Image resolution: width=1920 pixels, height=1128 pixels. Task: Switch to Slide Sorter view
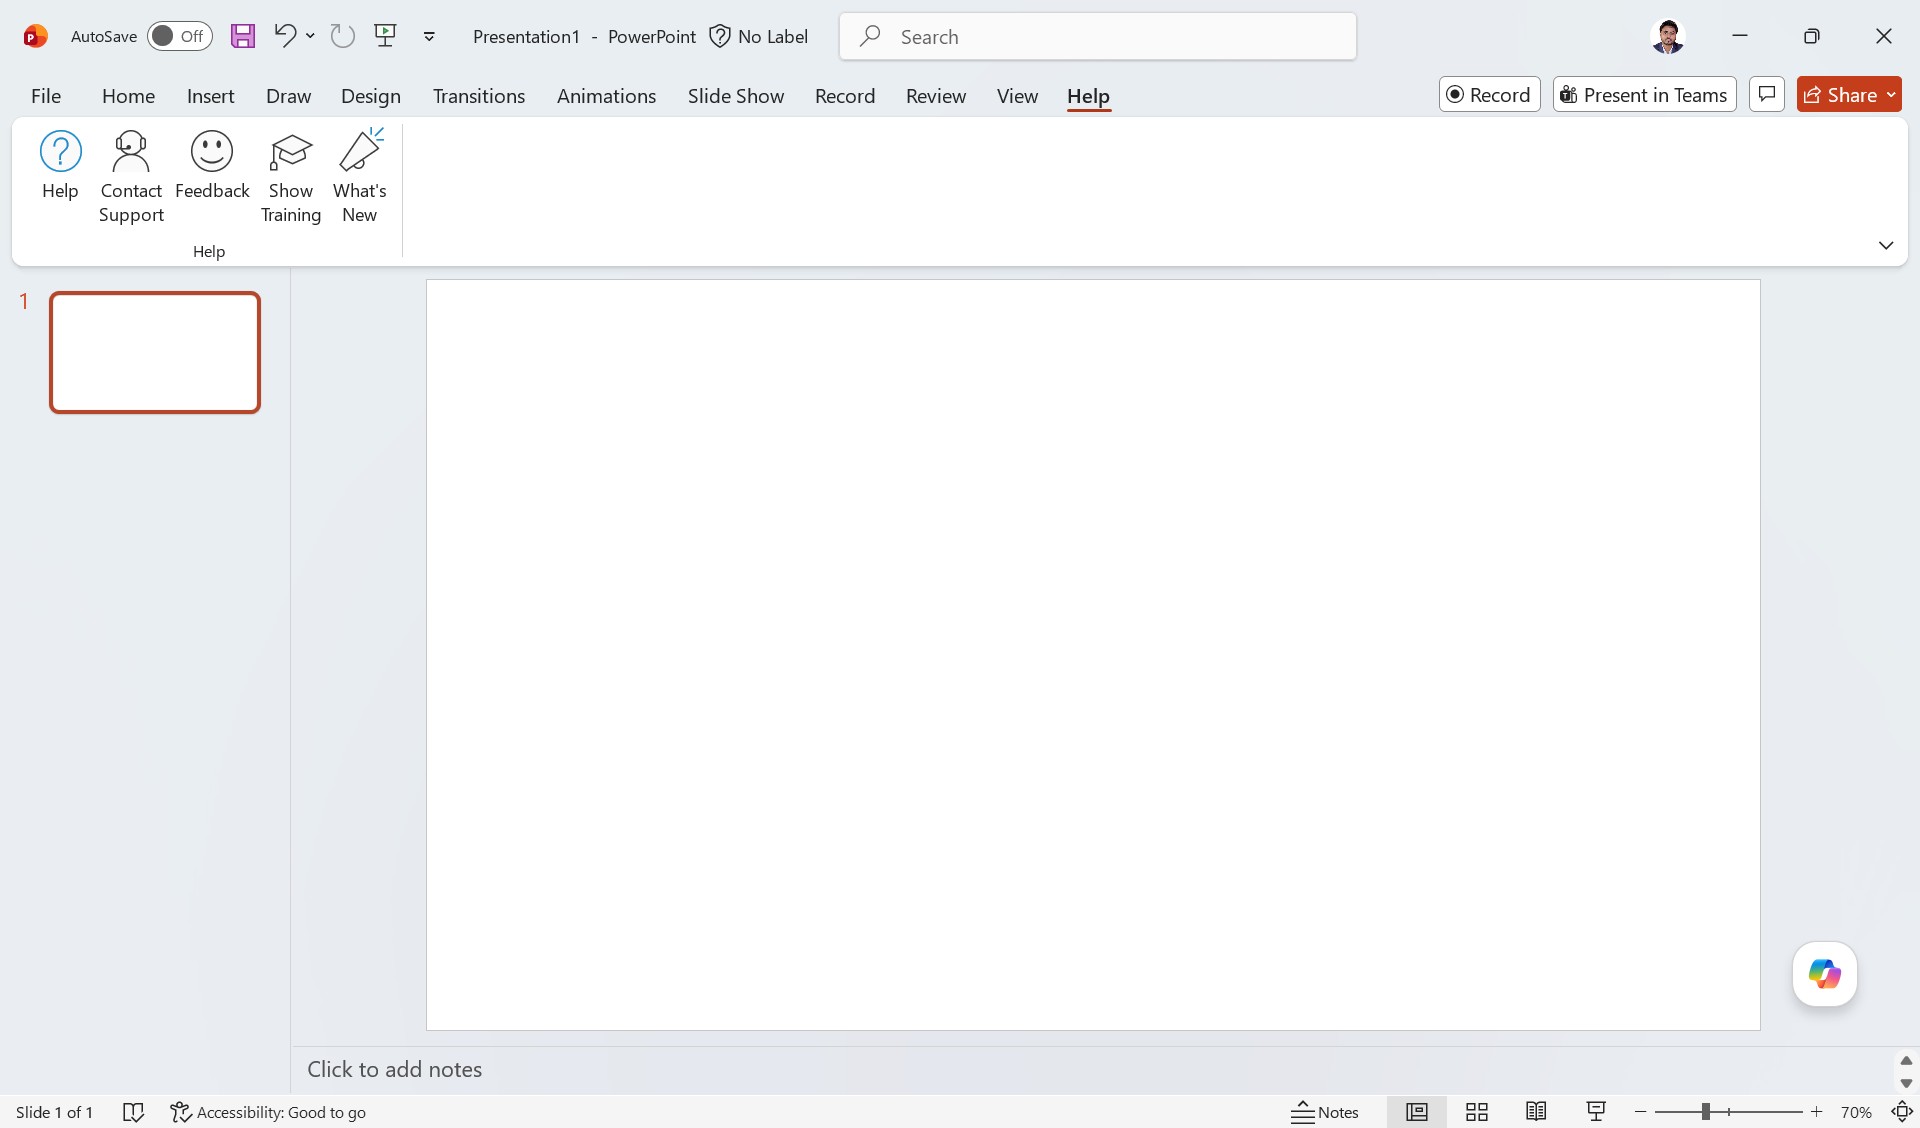1477,1112
